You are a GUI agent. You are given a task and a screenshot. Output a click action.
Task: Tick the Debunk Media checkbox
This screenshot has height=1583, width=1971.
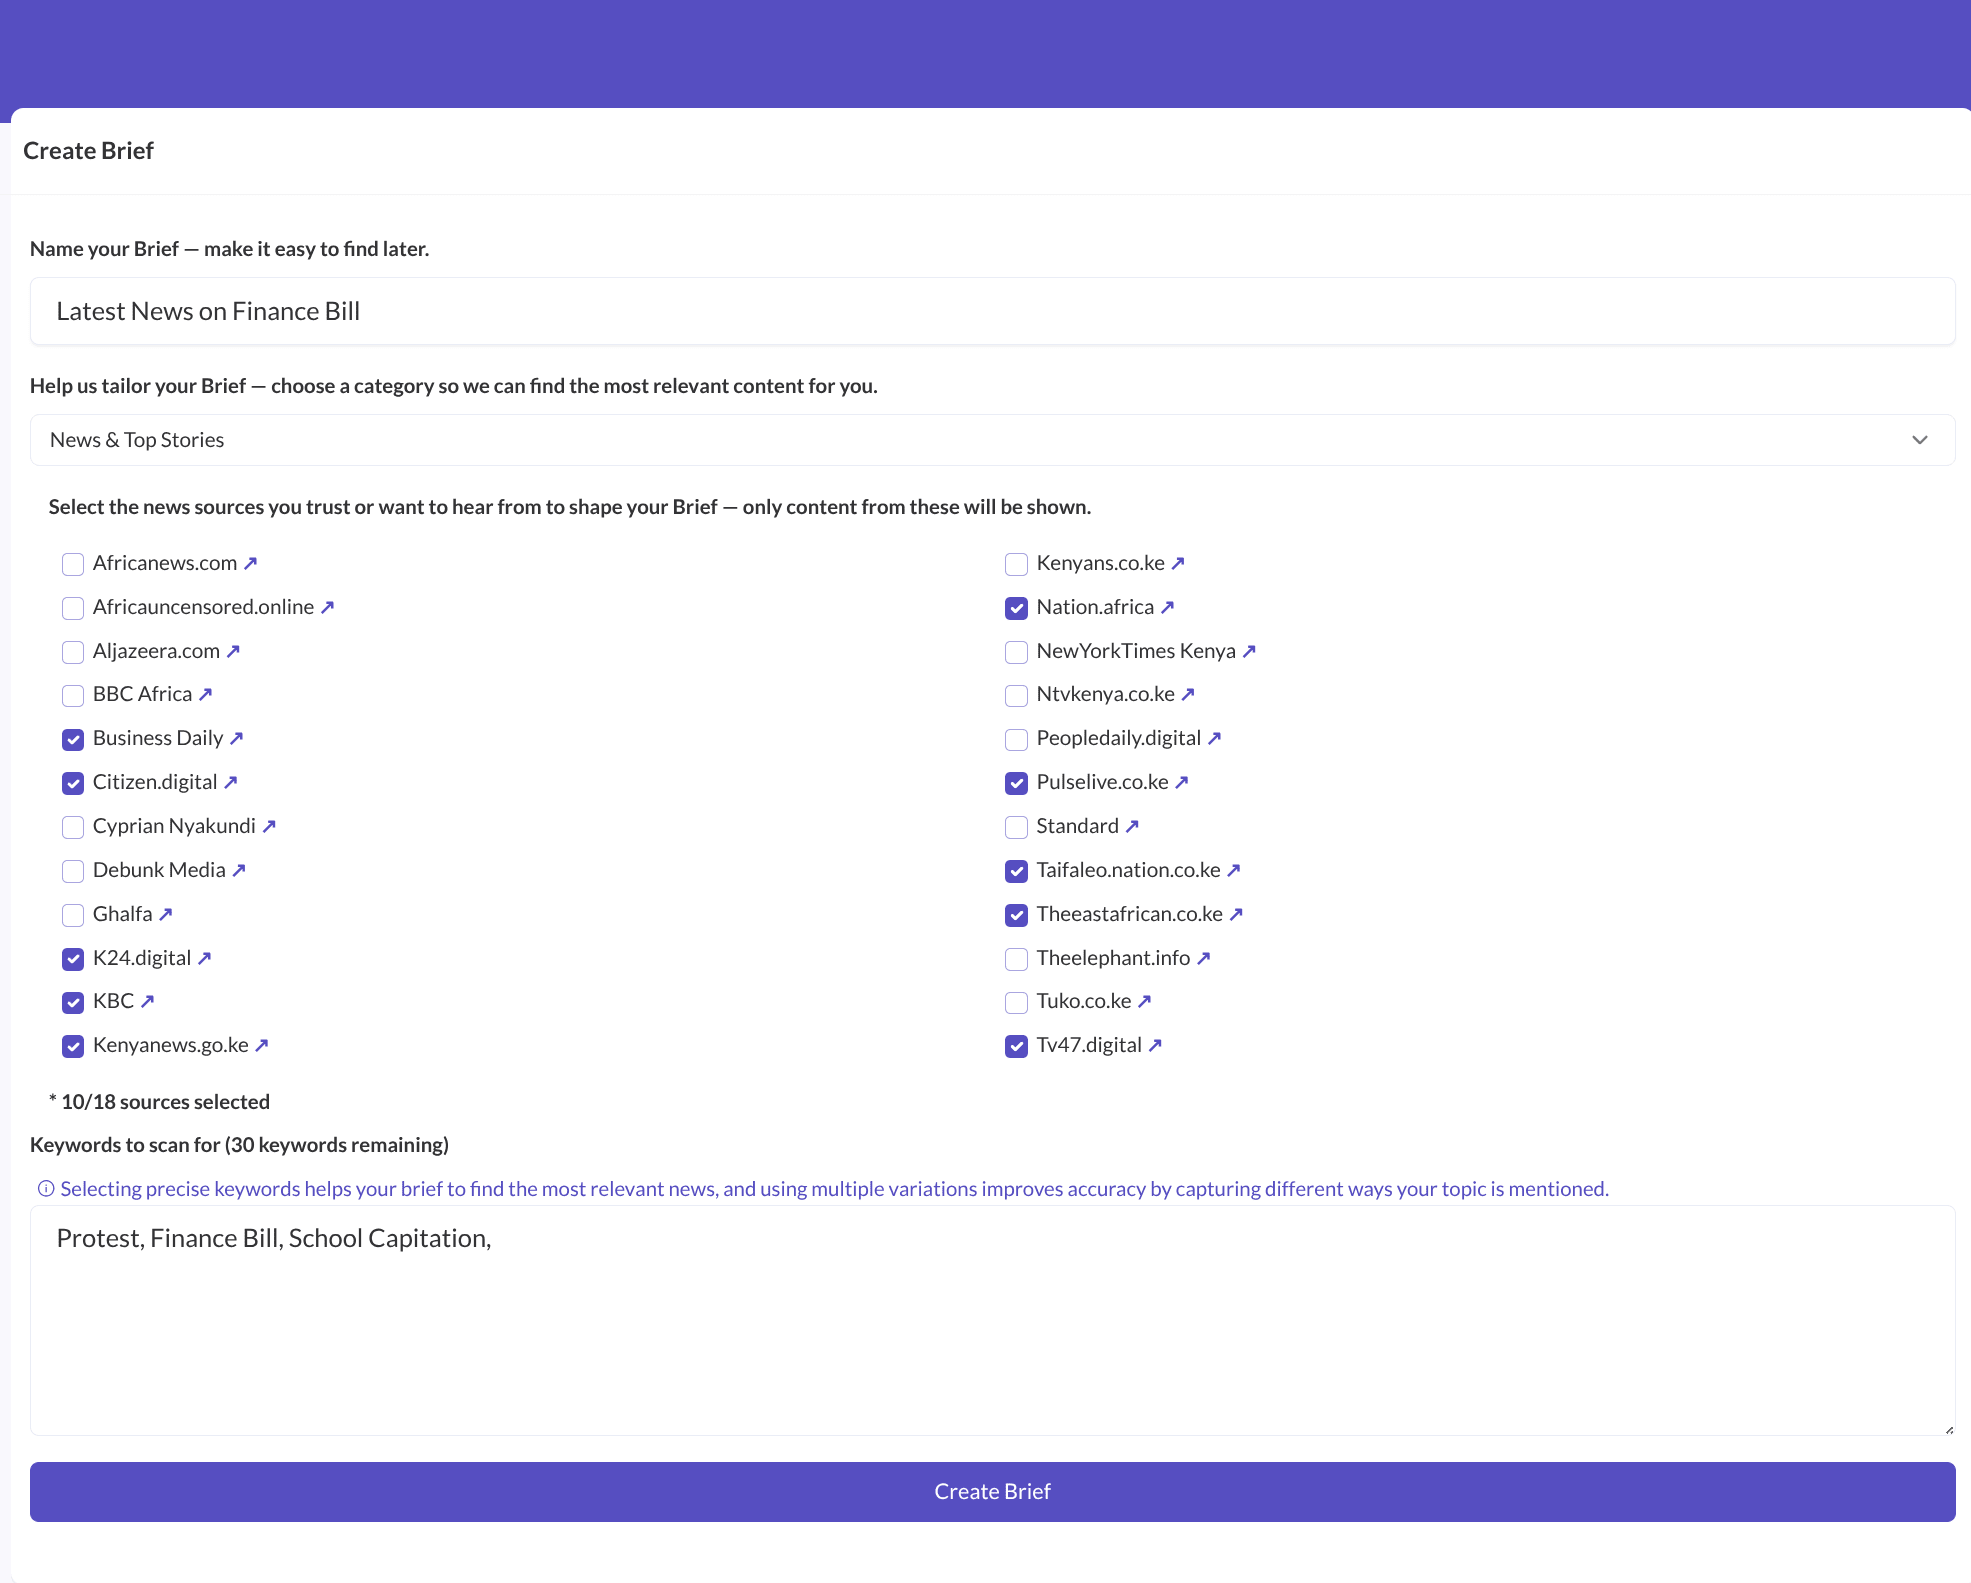[x=73, y=871]
